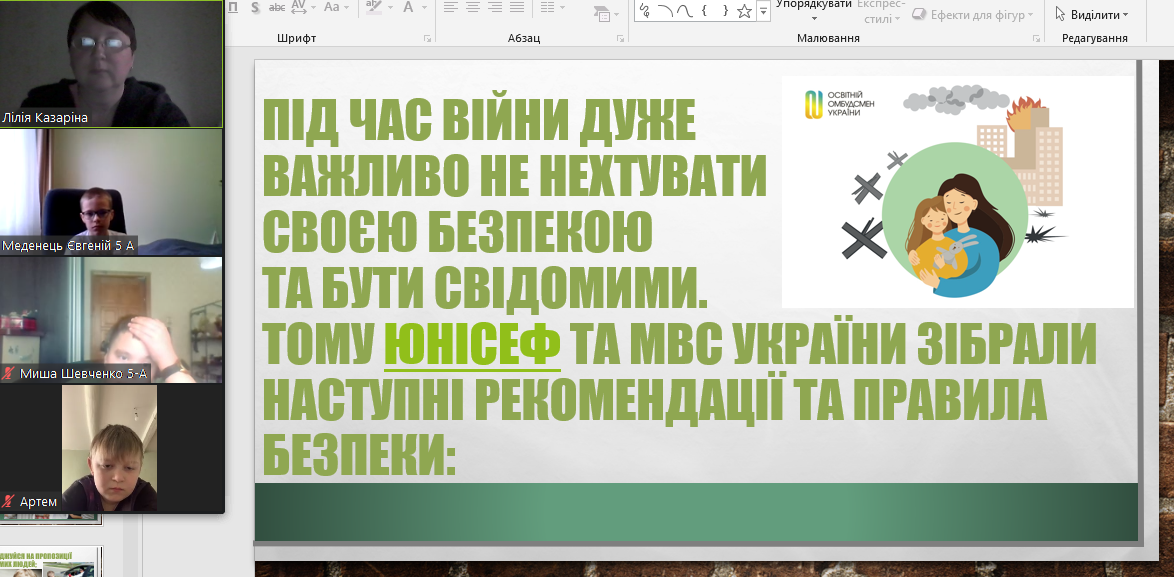Select the star shape
Viewport: 1174px width, 577px height.
click(x=744, y=10)
